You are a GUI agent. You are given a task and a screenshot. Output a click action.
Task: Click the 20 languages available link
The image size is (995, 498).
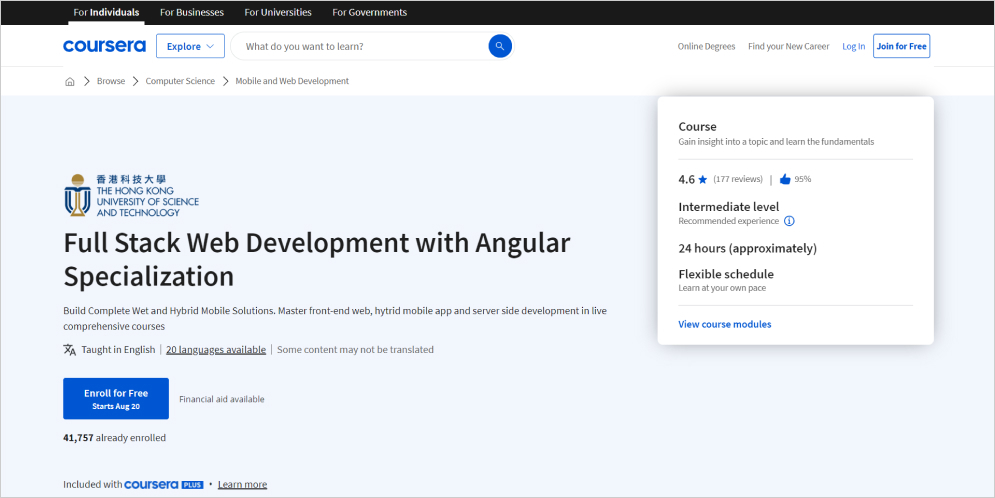point(216,350)
